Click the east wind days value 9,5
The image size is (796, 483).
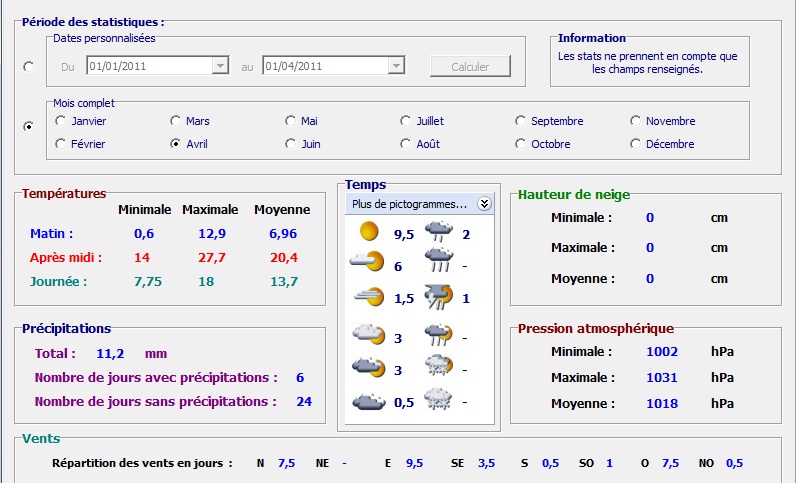point(414,463)
